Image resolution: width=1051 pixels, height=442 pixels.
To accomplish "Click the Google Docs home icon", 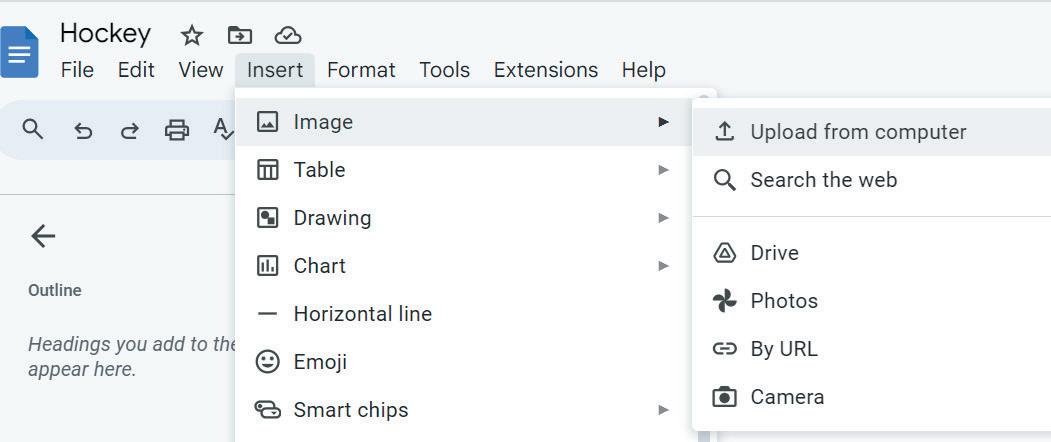I will (20, 52).
